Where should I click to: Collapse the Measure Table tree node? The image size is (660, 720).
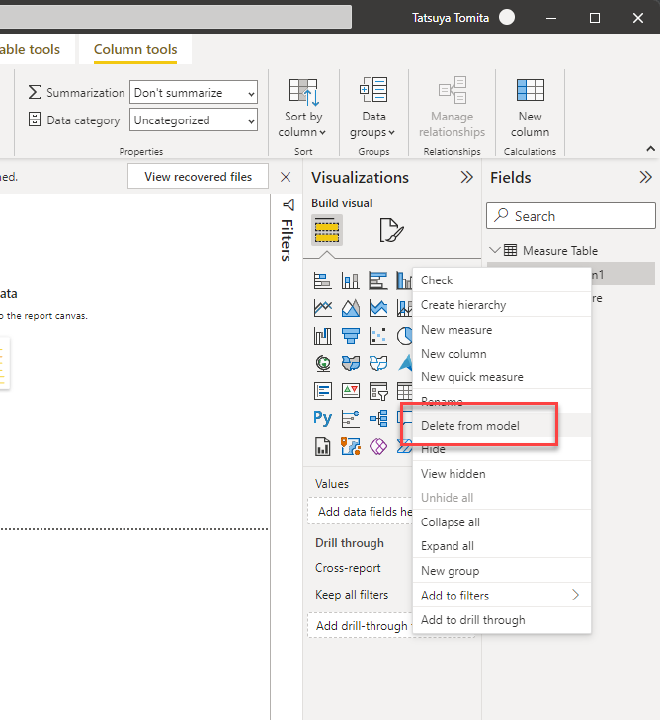coord(495,250)
